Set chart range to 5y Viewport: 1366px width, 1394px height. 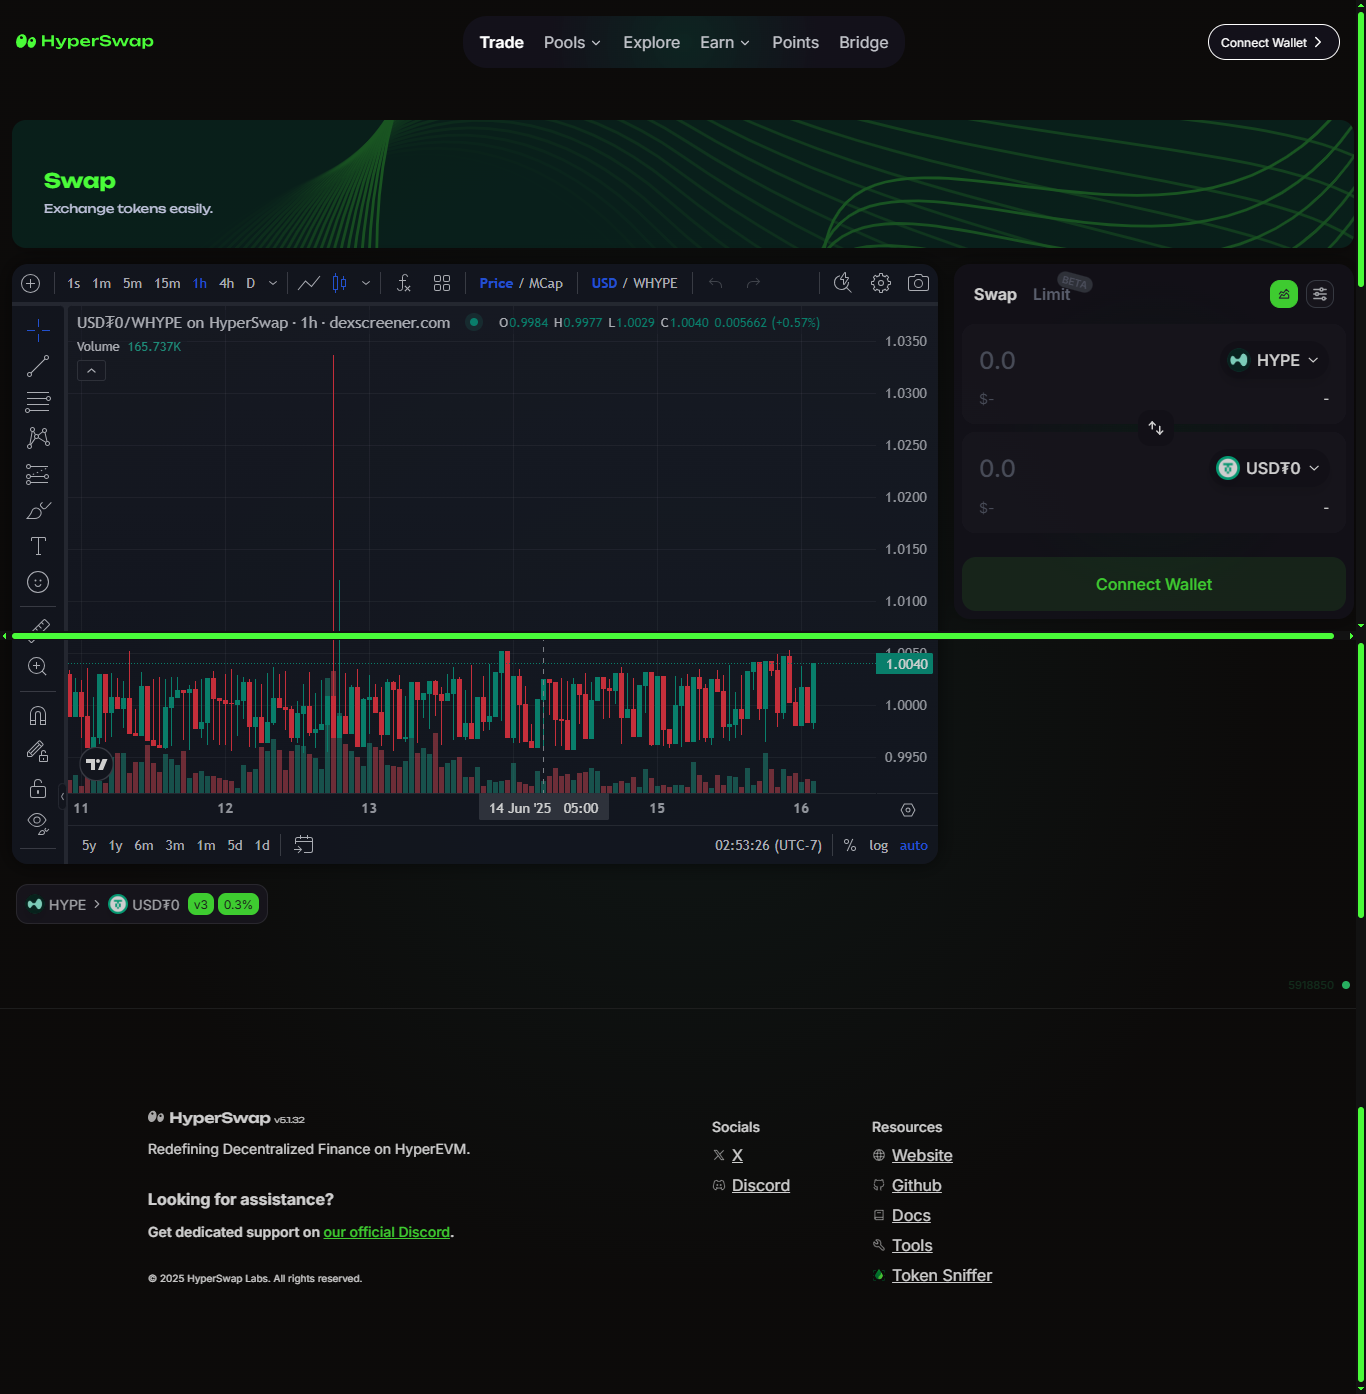tap(89, 845)
